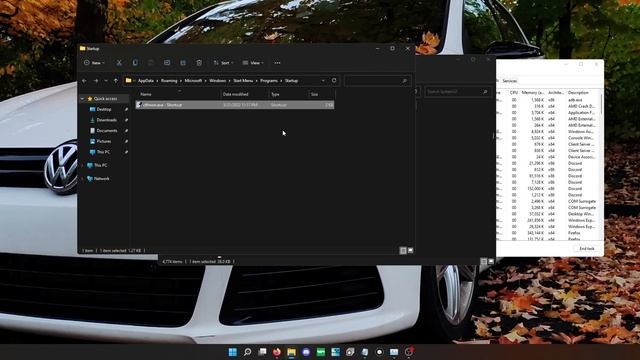
Task: Sort Task Manager by Memory column
Action: 533,93
